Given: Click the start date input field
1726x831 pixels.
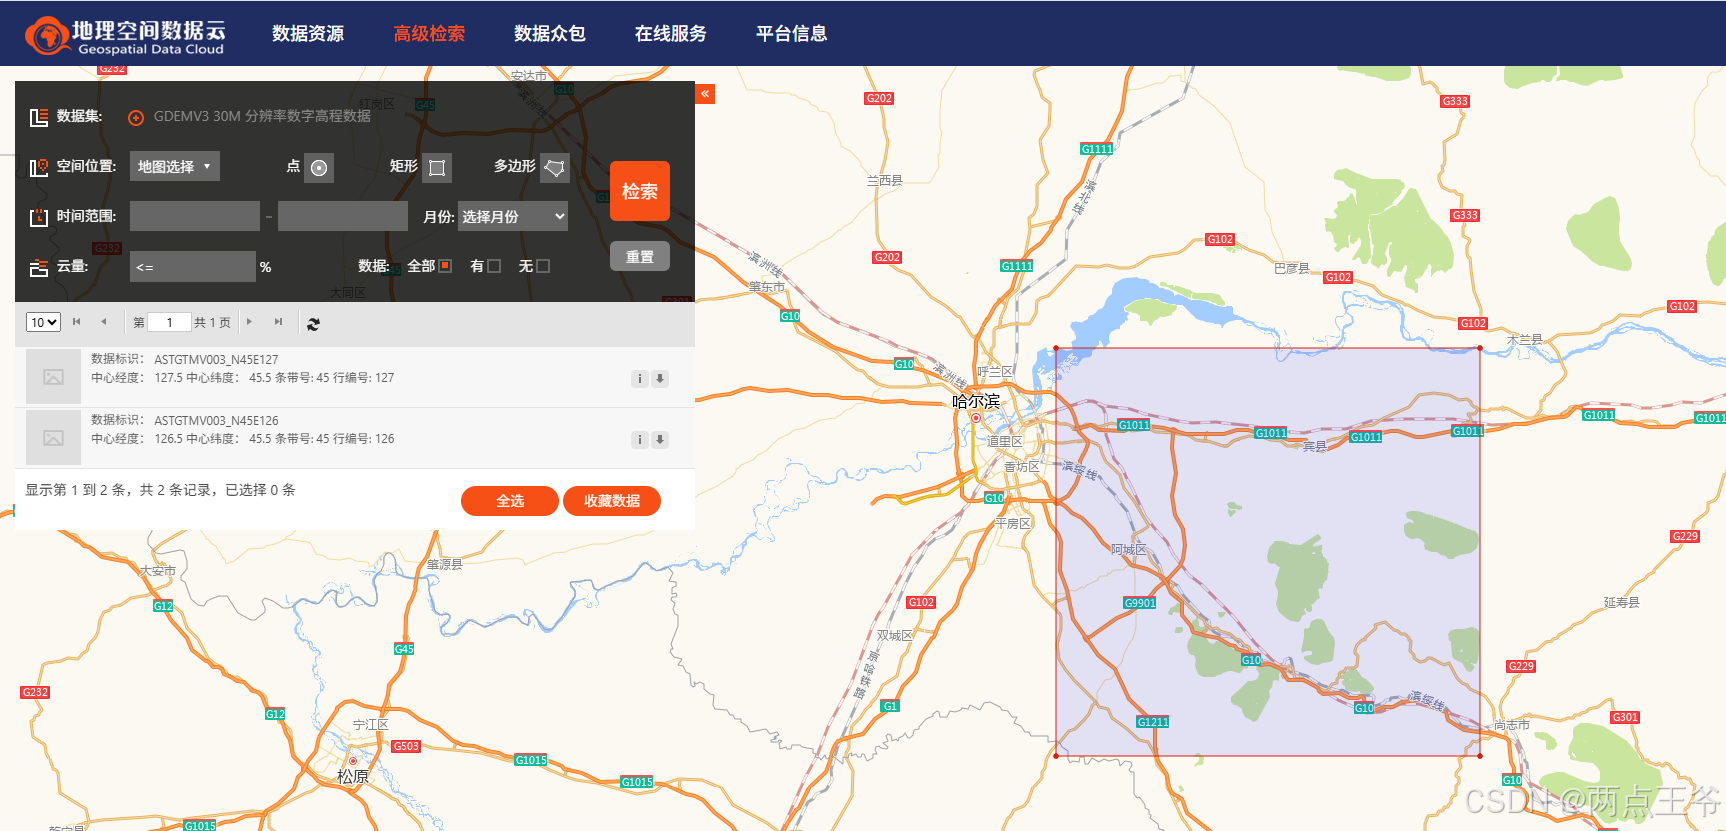Looking at the screenshot, I should point(195,216).
